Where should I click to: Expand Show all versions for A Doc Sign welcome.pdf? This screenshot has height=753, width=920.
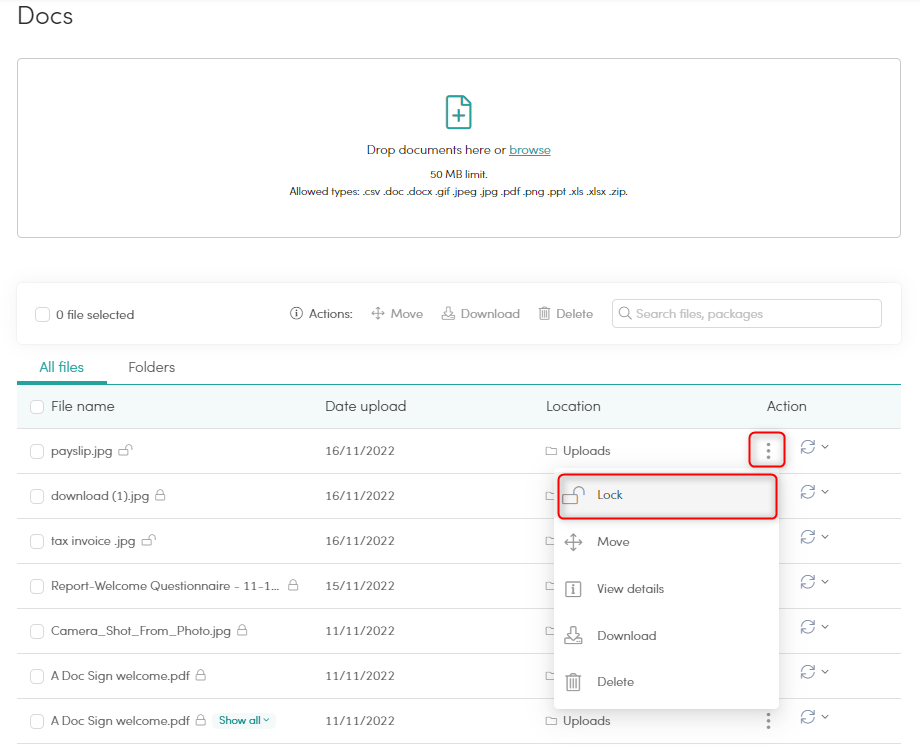click(x=245, y=720)
